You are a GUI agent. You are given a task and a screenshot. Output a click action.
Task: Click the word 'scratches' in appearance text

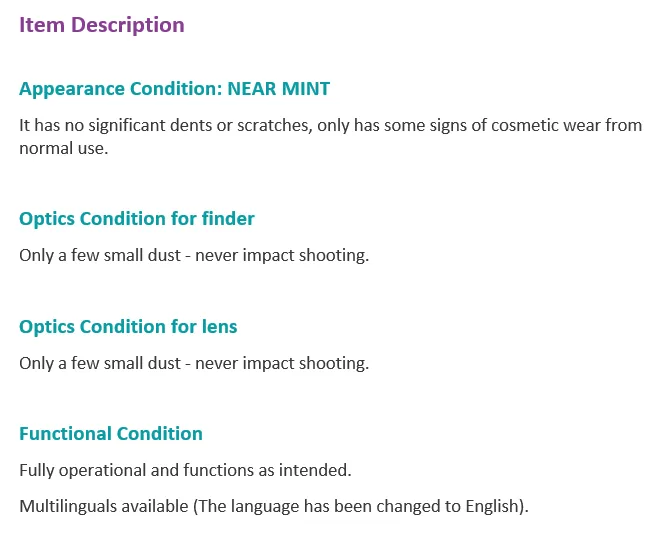pos(275,125)
